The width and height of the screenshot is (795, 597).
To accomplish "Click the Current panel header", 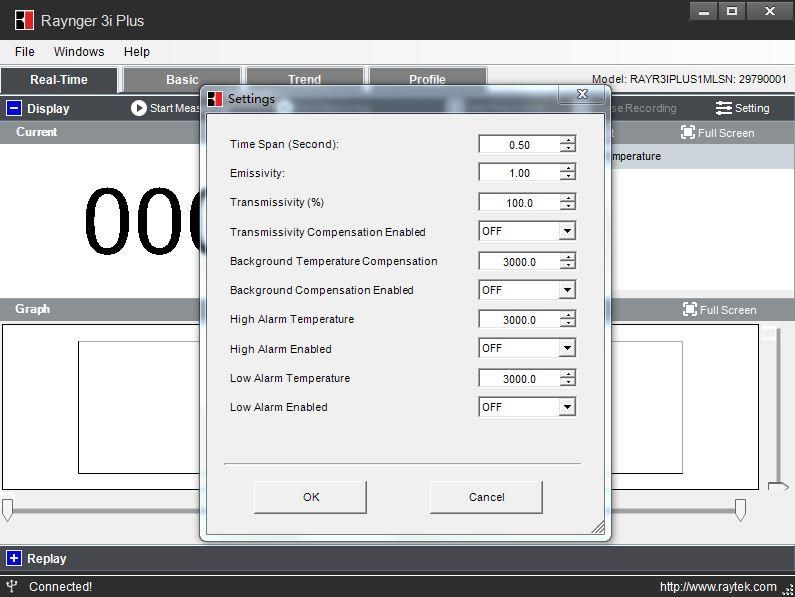I will tap(36, 132).
